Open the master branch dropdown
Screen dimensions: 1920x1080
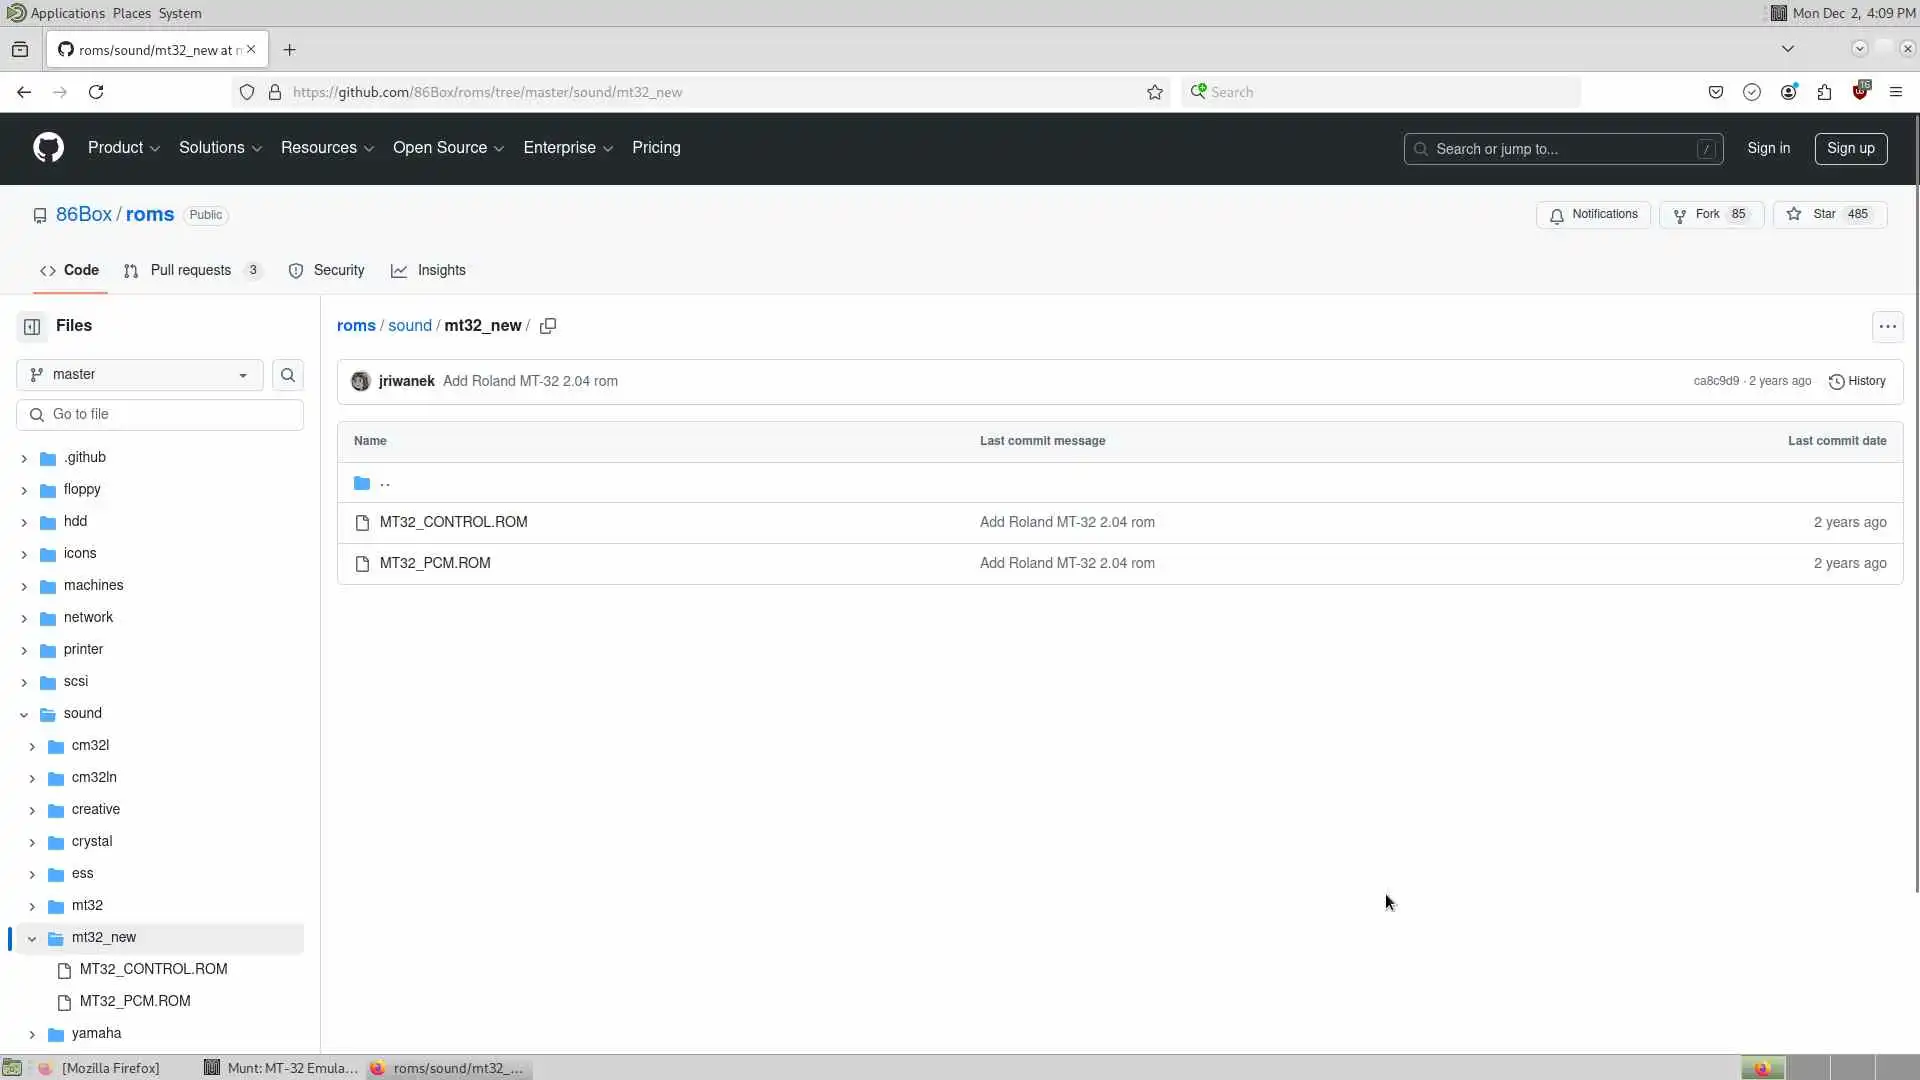point(140,375)
